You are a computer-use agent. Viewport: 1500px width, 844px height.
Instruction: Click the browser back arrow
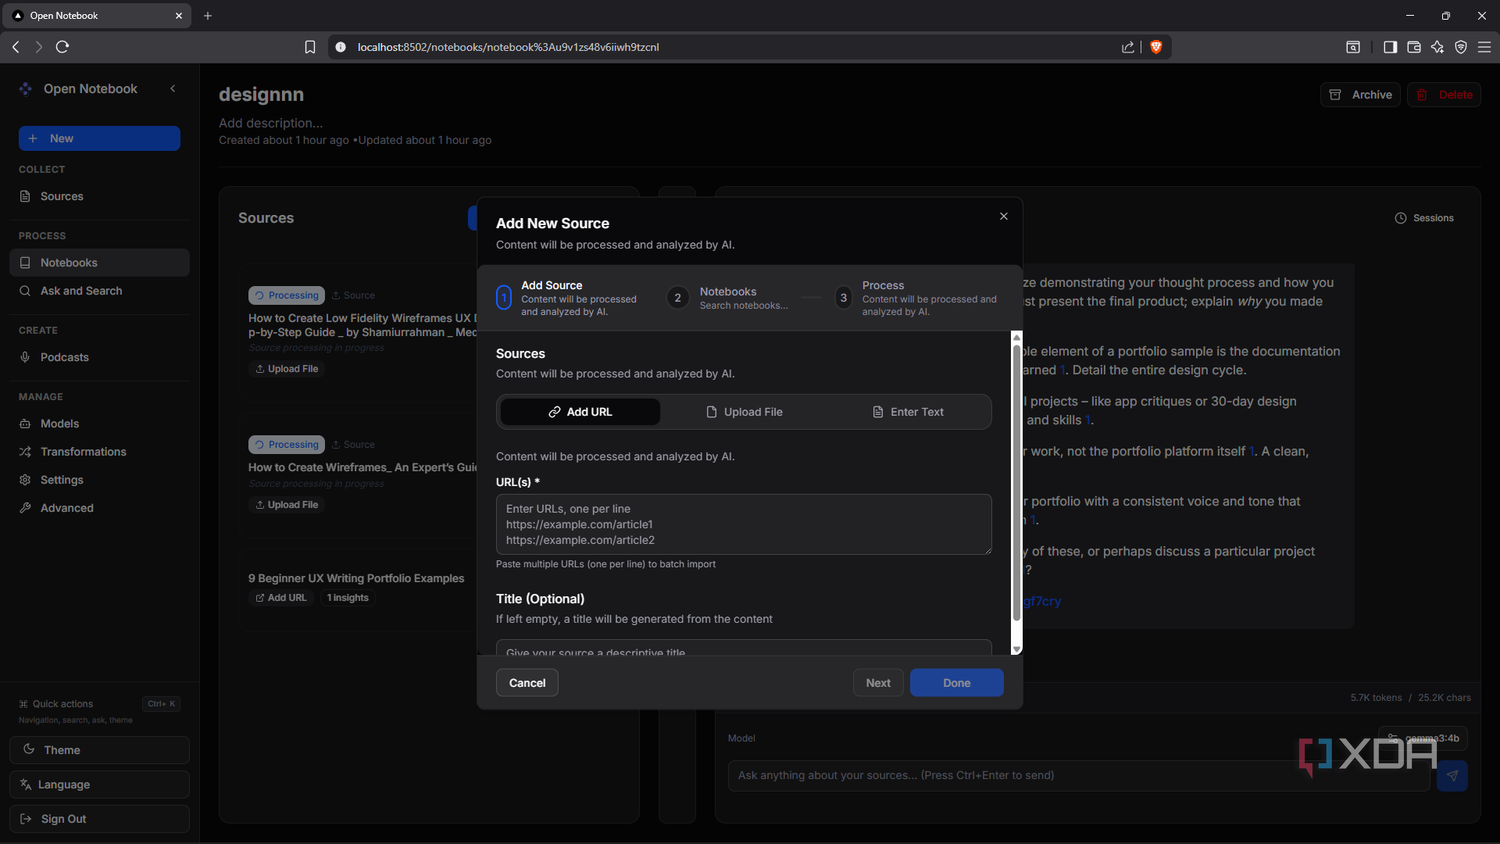pos(16,47)
